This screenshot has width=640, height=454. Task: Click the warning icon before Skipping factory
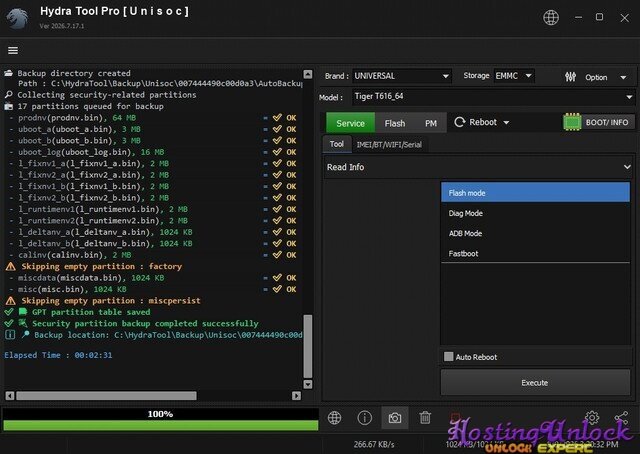tap(11, 267)
